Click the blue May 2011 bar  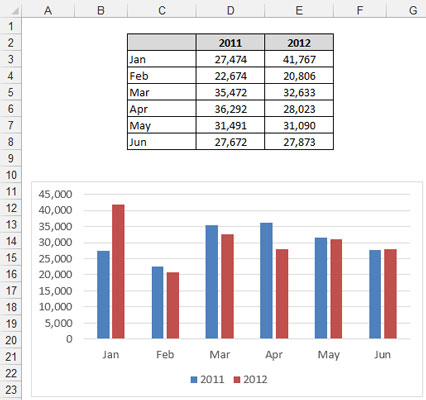[321, 288]
